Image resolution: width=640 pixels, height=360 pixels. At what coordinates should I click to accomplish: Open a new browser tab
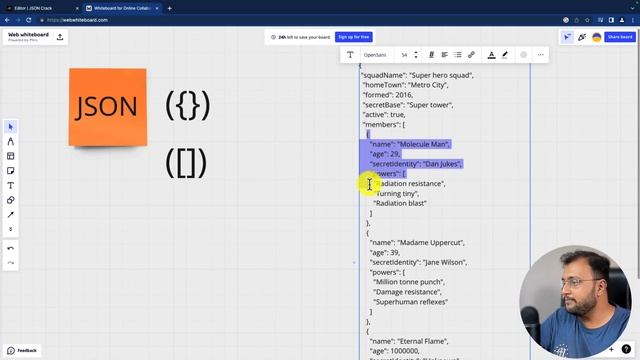click(x=169, y=8)
